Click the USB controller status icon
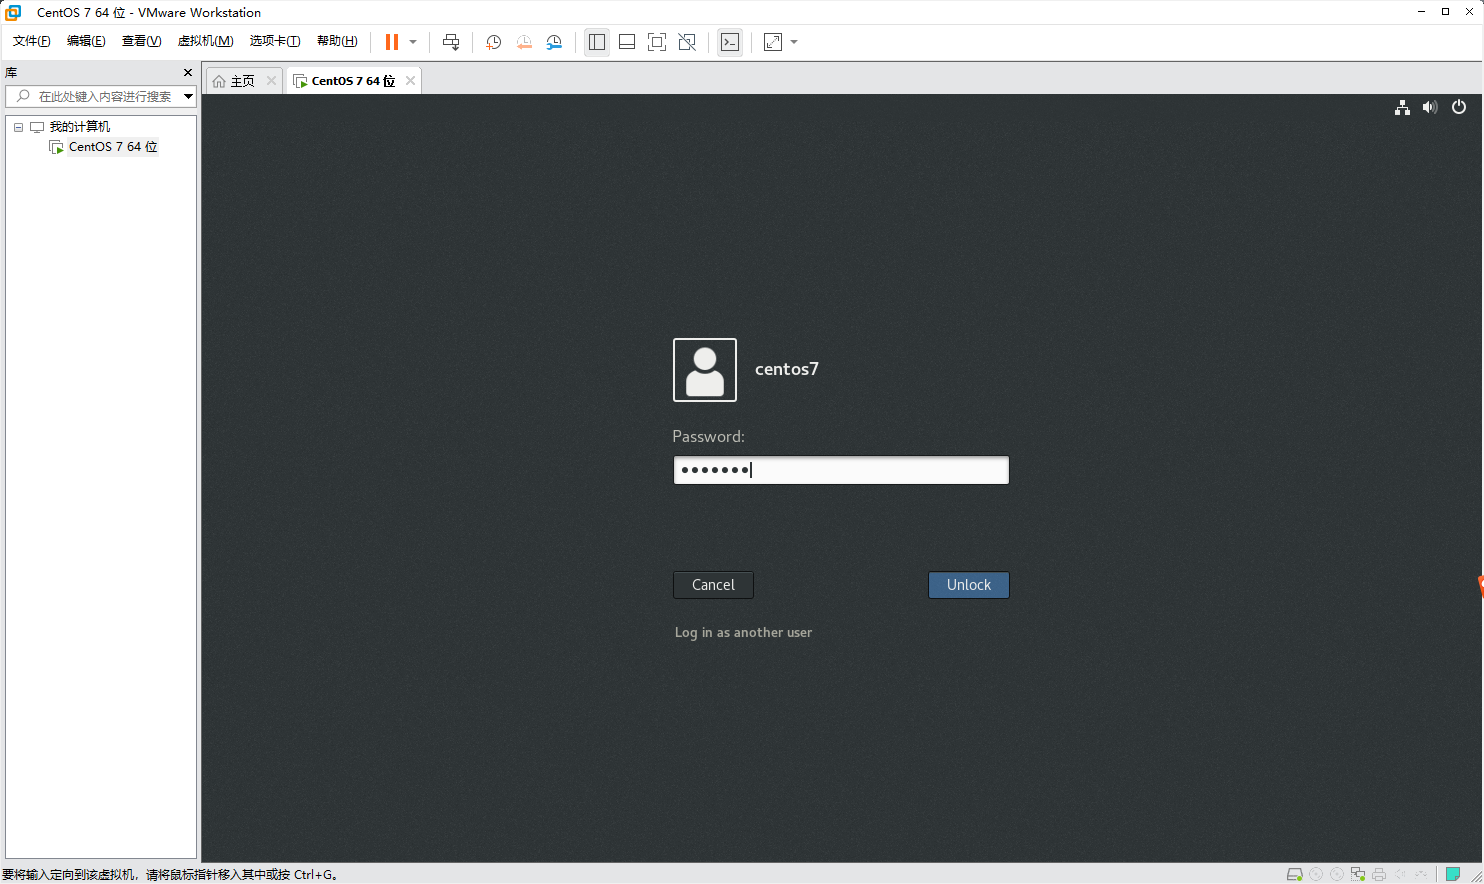The image size is (1484, 884). click(1421, 874)
